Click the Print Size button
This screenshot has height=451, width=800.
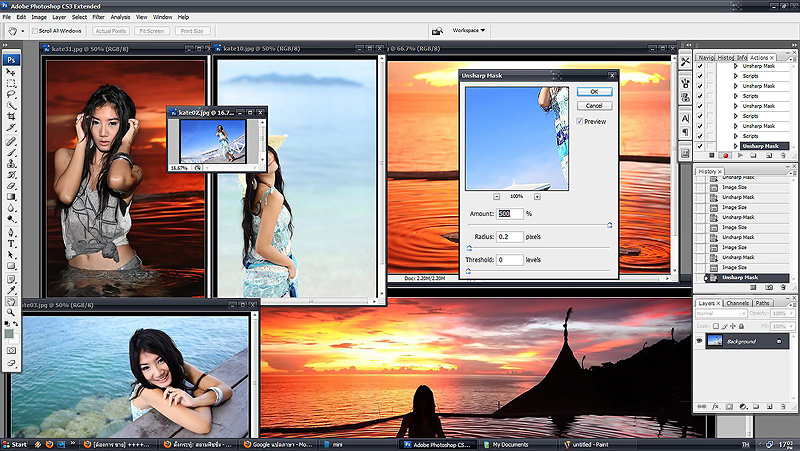pyautogui.click(x=192, y=31)
